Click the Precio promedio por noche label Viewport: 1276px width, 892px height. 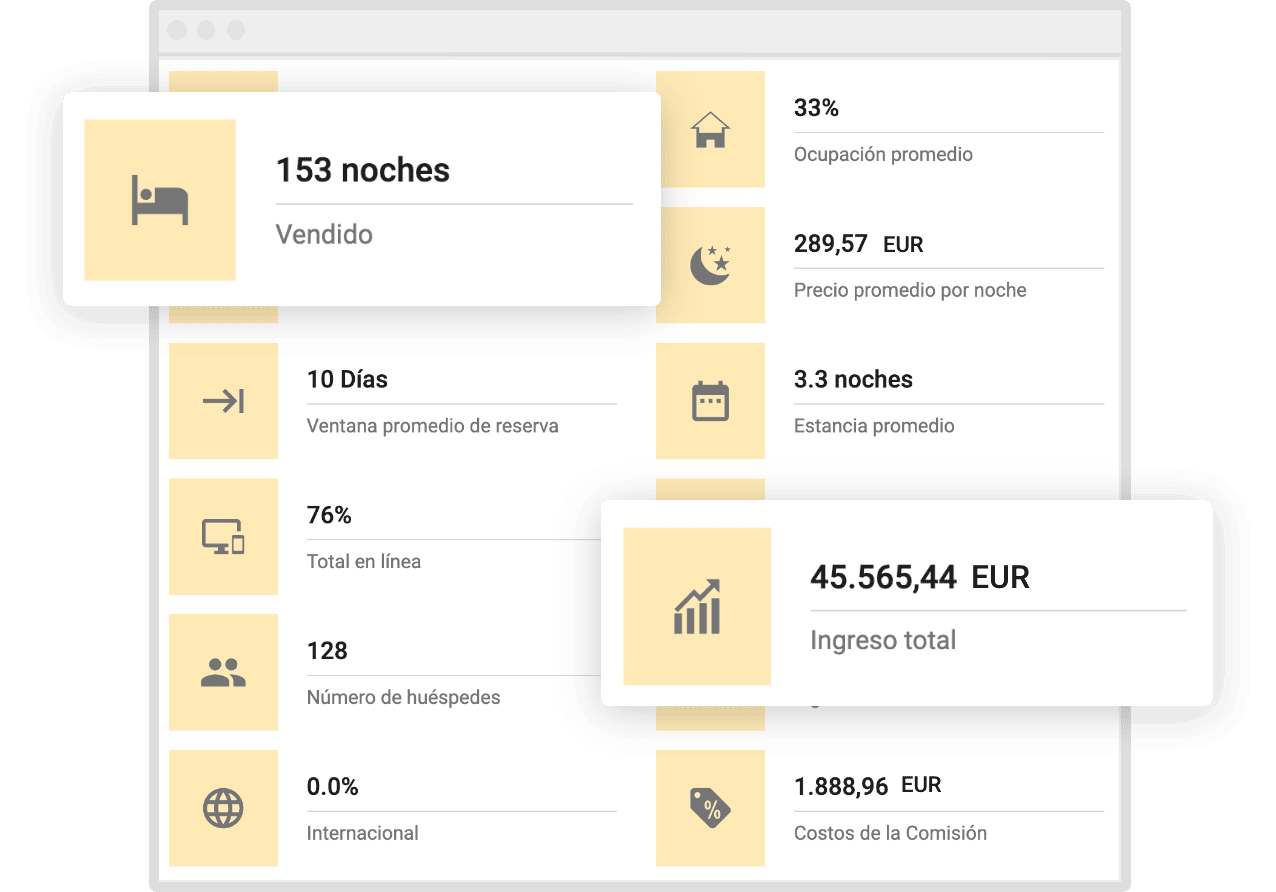click(910, 290)
